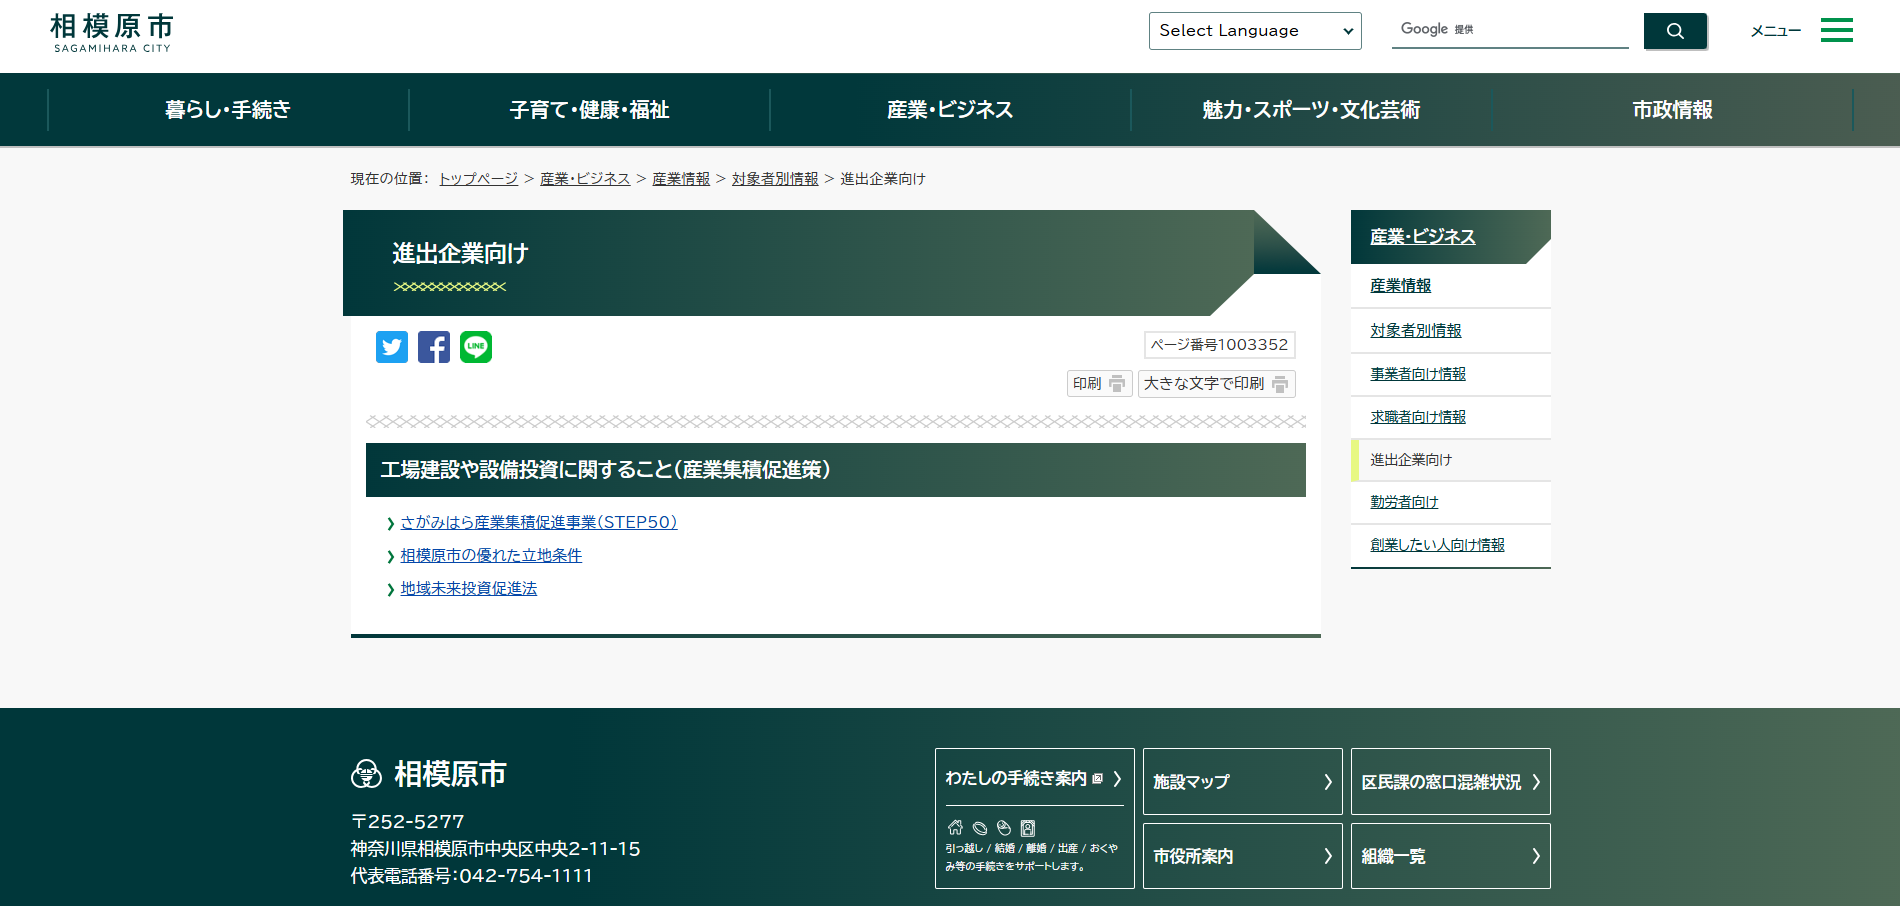
Task: Open the Select Language dropdown
Action: (x=1255, y=31)
